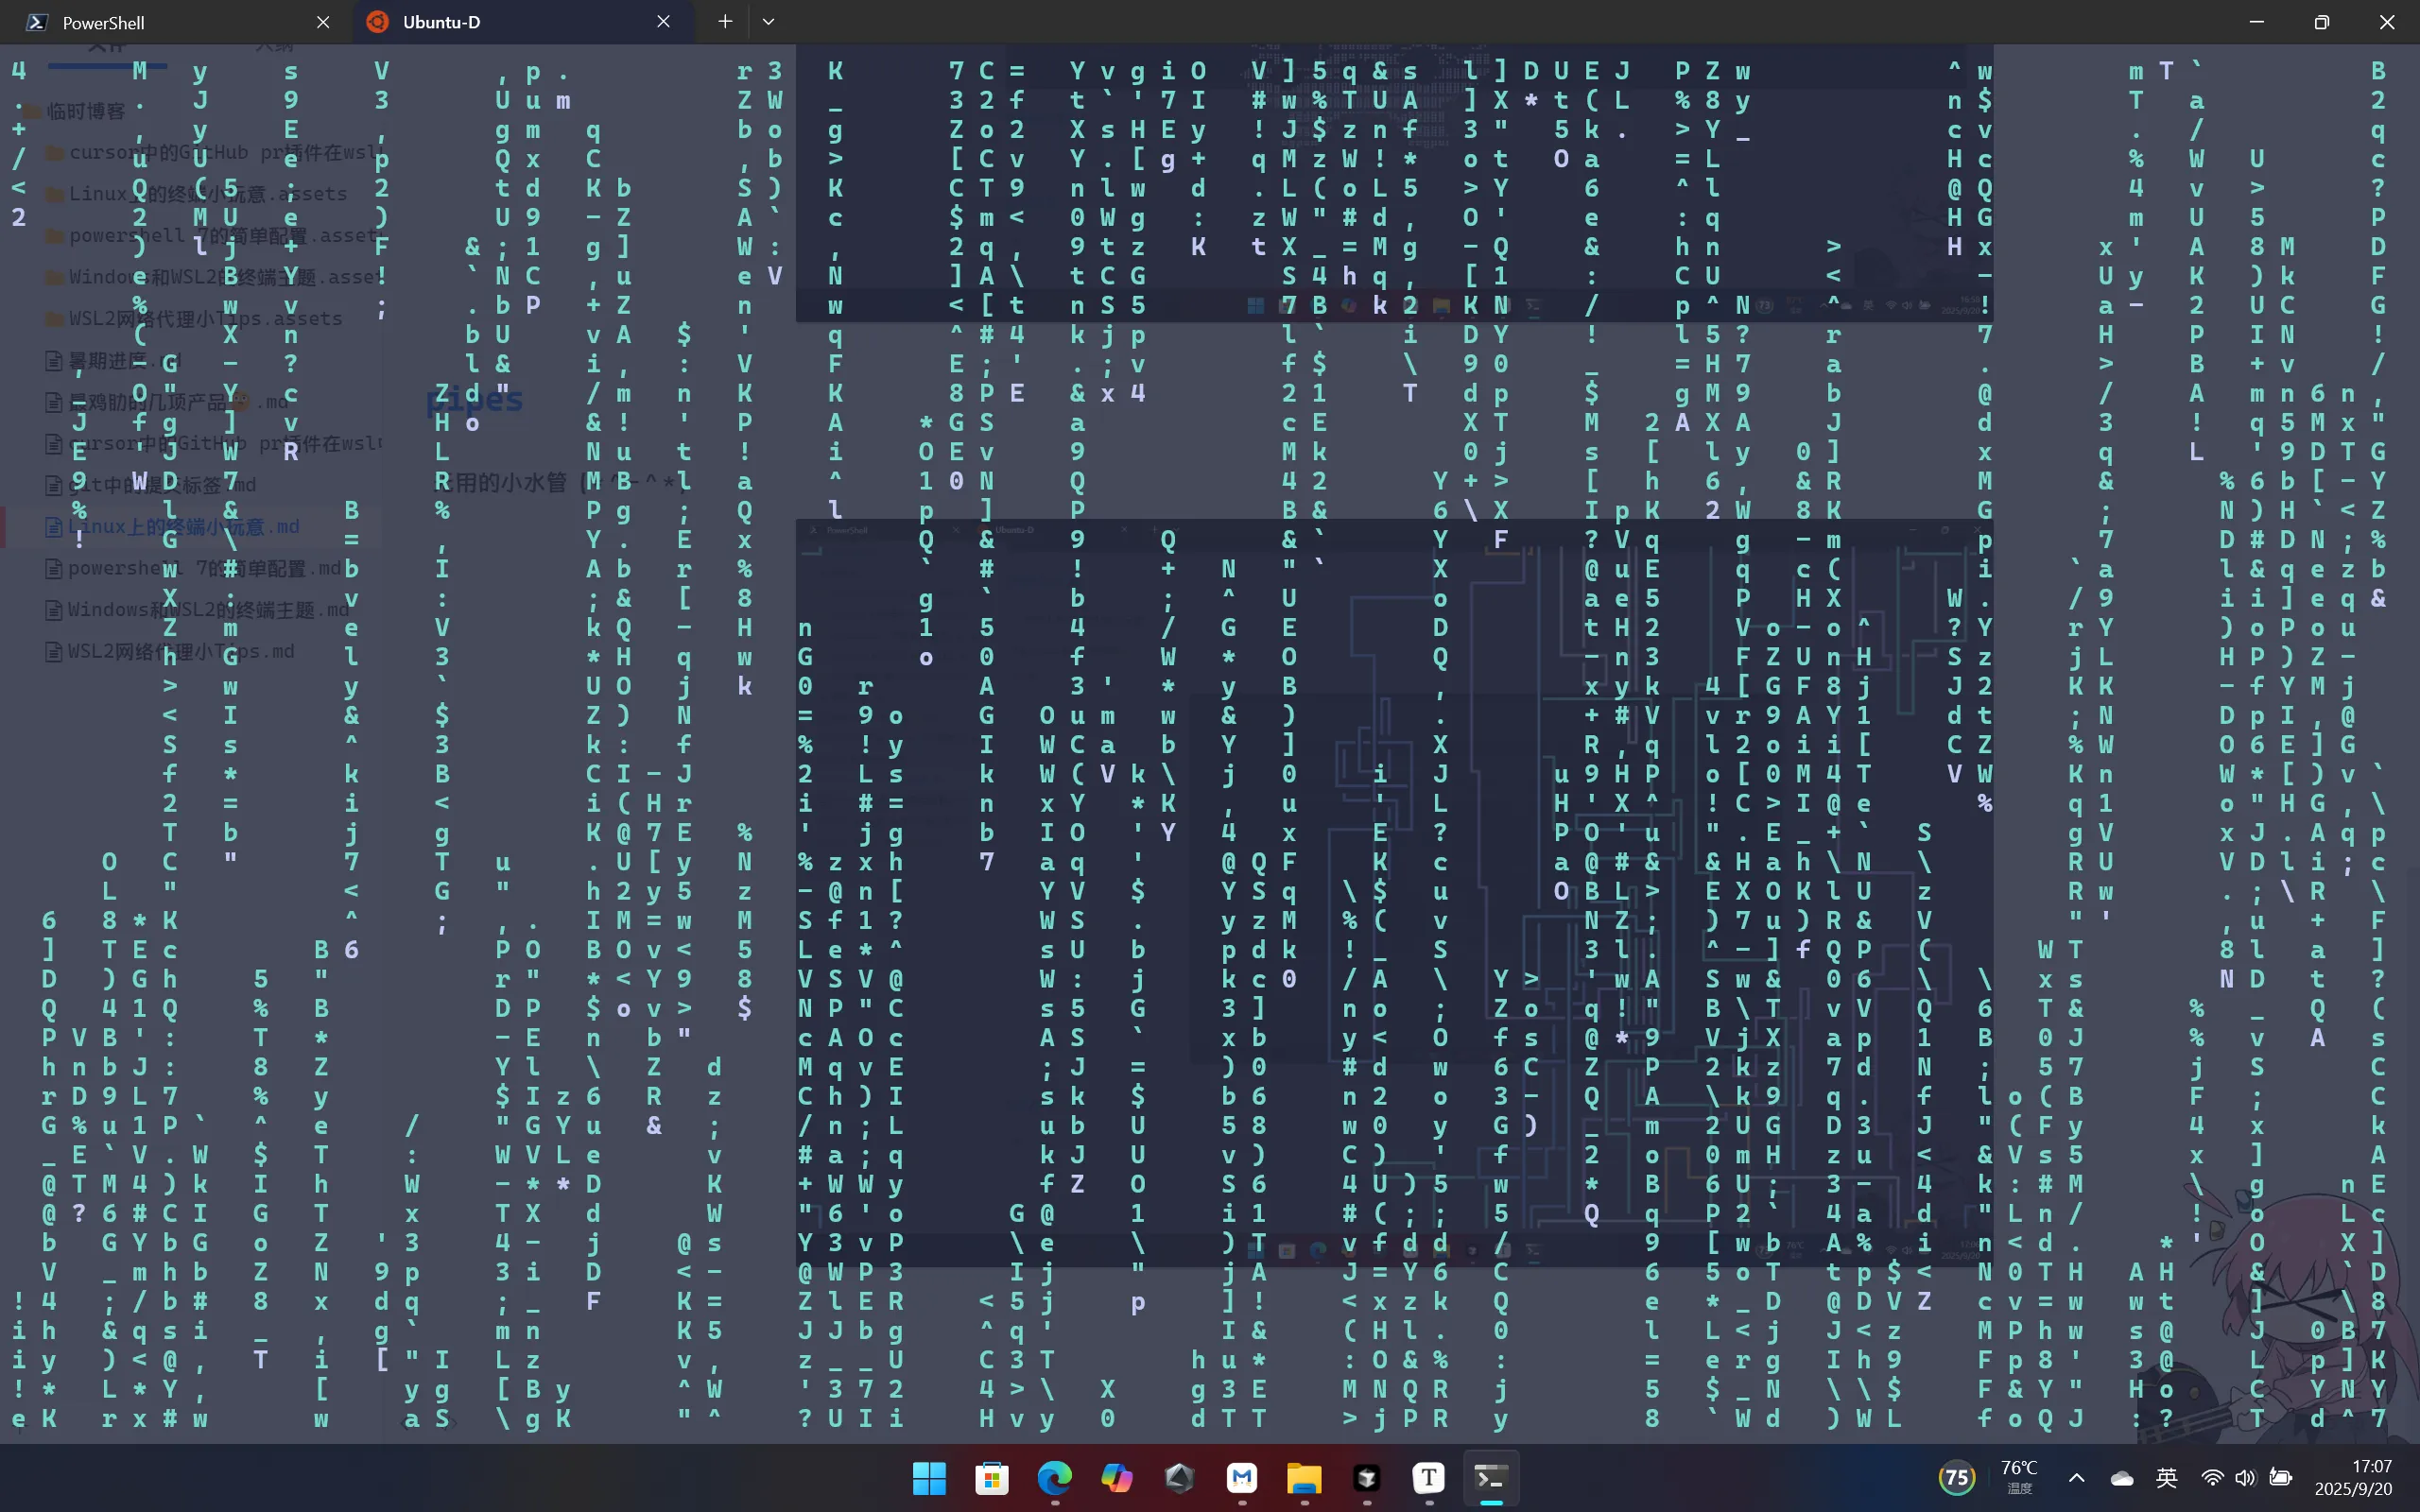2420x1512 pixels.
Task: Open the Windows Start menu
Action: [929, 1478]
